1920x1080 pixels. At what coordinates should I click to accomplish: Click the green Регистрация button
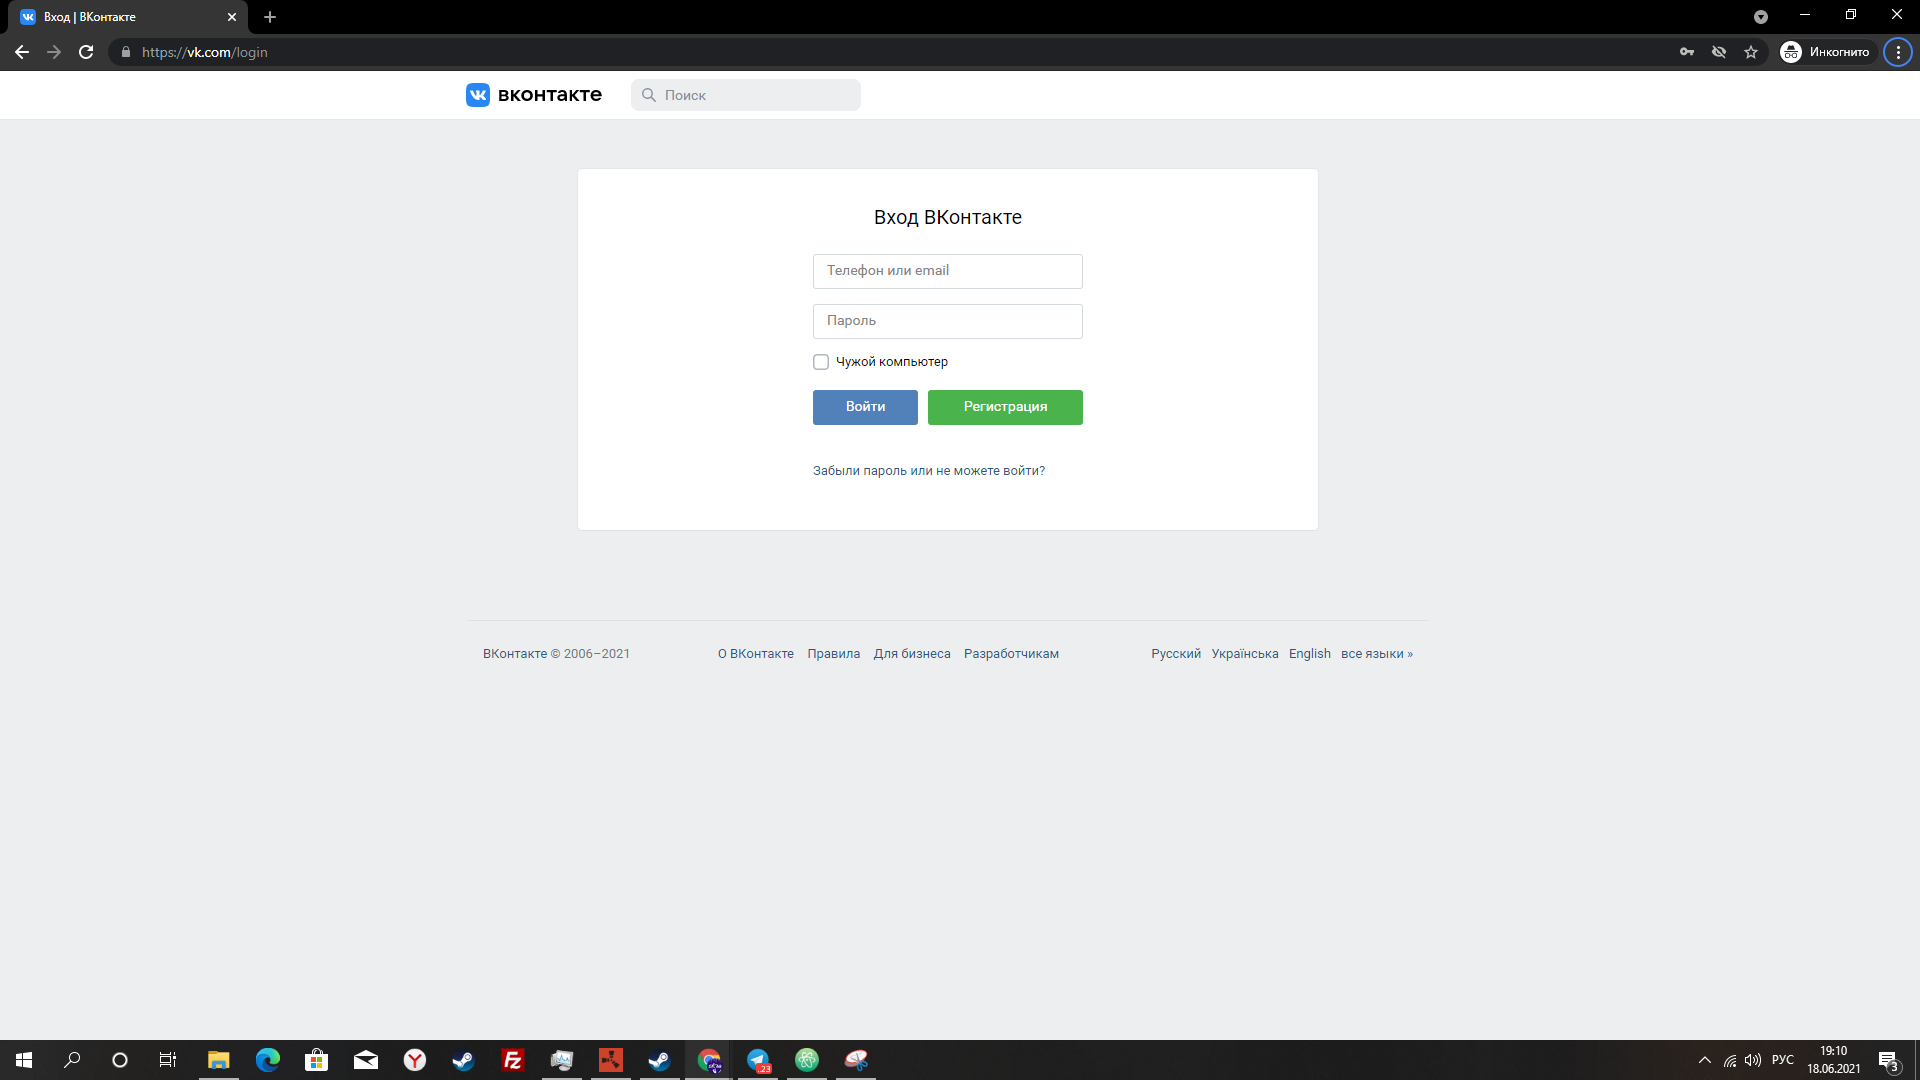click(1005, 407)
